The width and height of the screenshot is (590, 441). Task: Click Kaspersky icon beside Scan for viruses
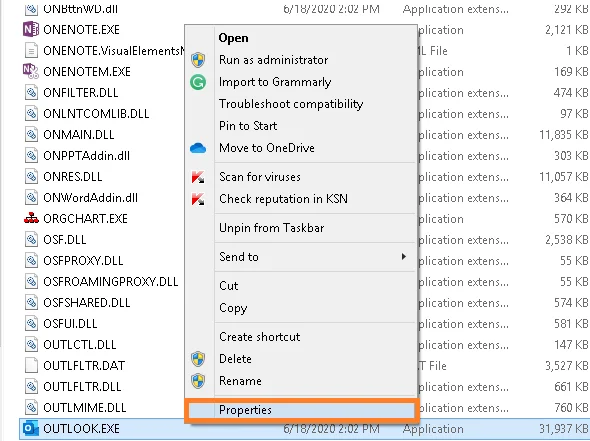[198, 177]
